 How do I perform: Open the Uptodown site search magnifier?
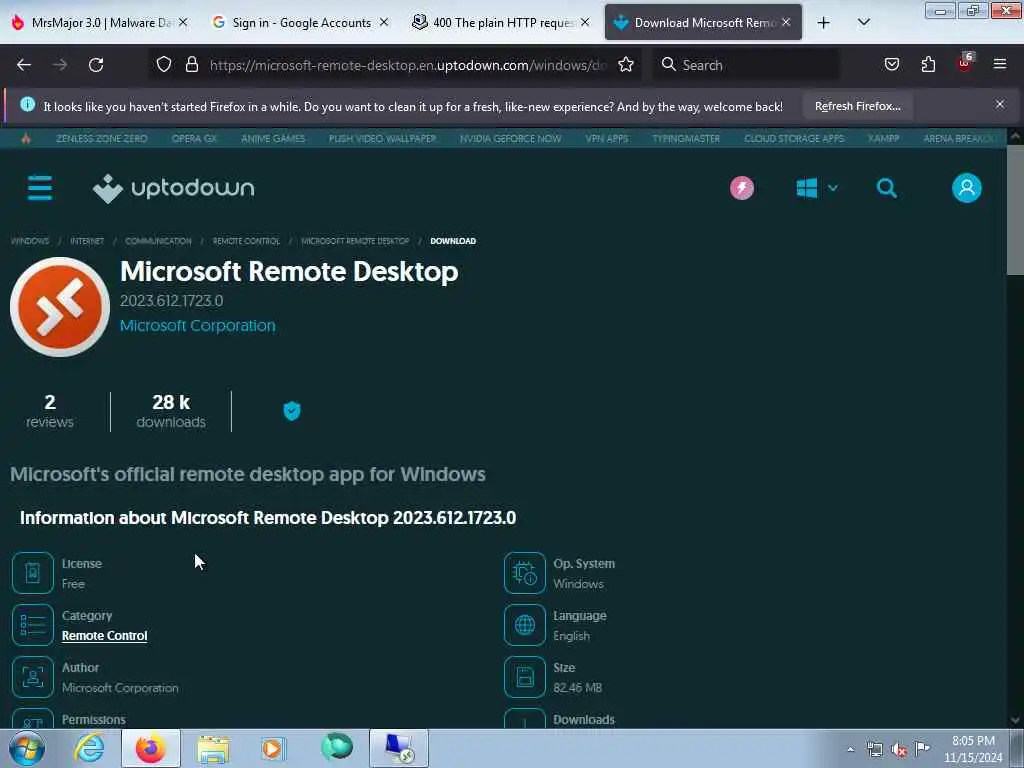pos(886,188)
